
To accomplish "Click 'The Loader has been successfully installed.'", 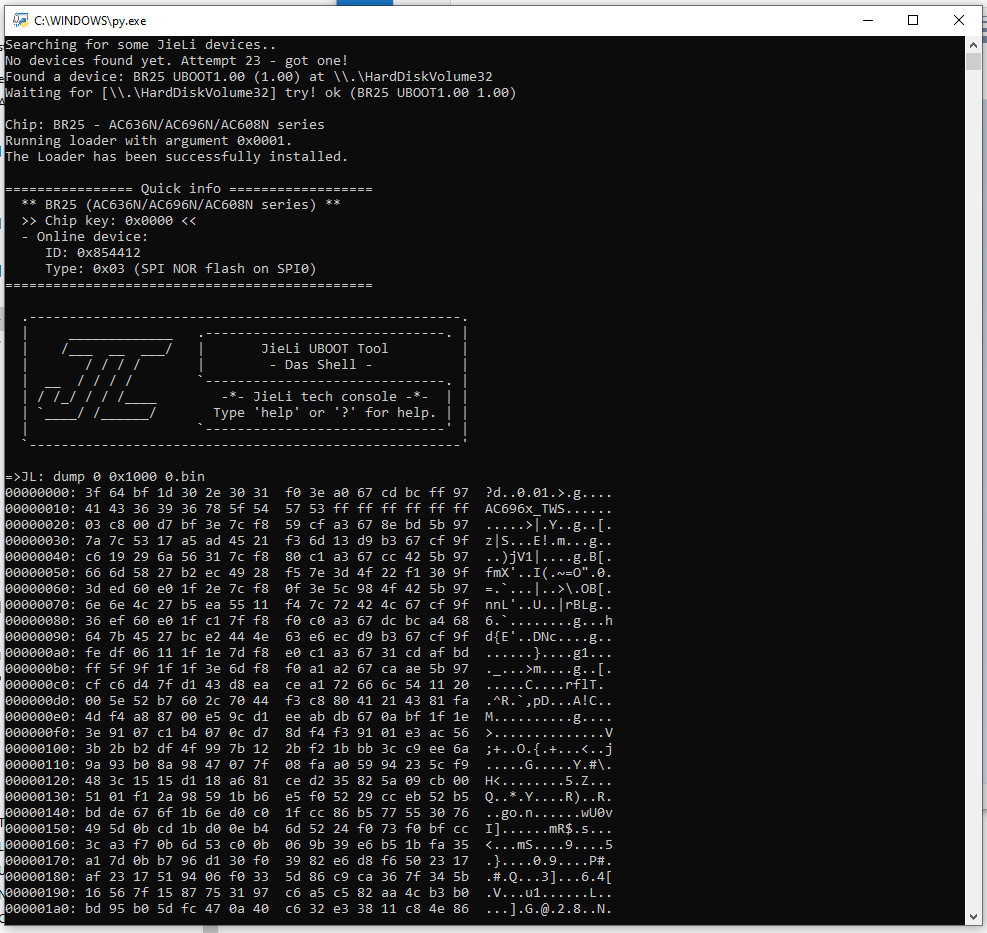I will coord(176,157).
